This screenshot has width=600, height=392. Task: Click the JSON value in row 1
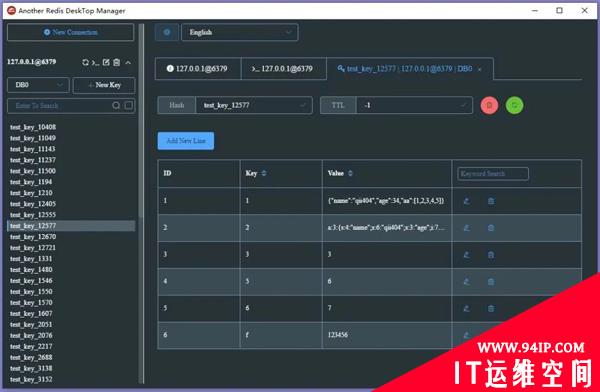click(x=386, y=201)
